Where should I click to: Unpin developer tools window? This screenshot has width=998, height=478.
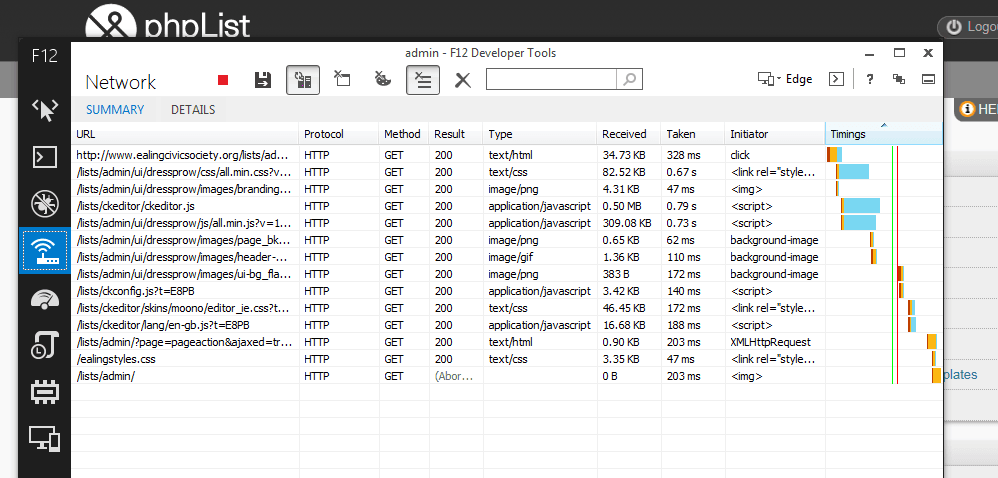click(x=929, y=79)
